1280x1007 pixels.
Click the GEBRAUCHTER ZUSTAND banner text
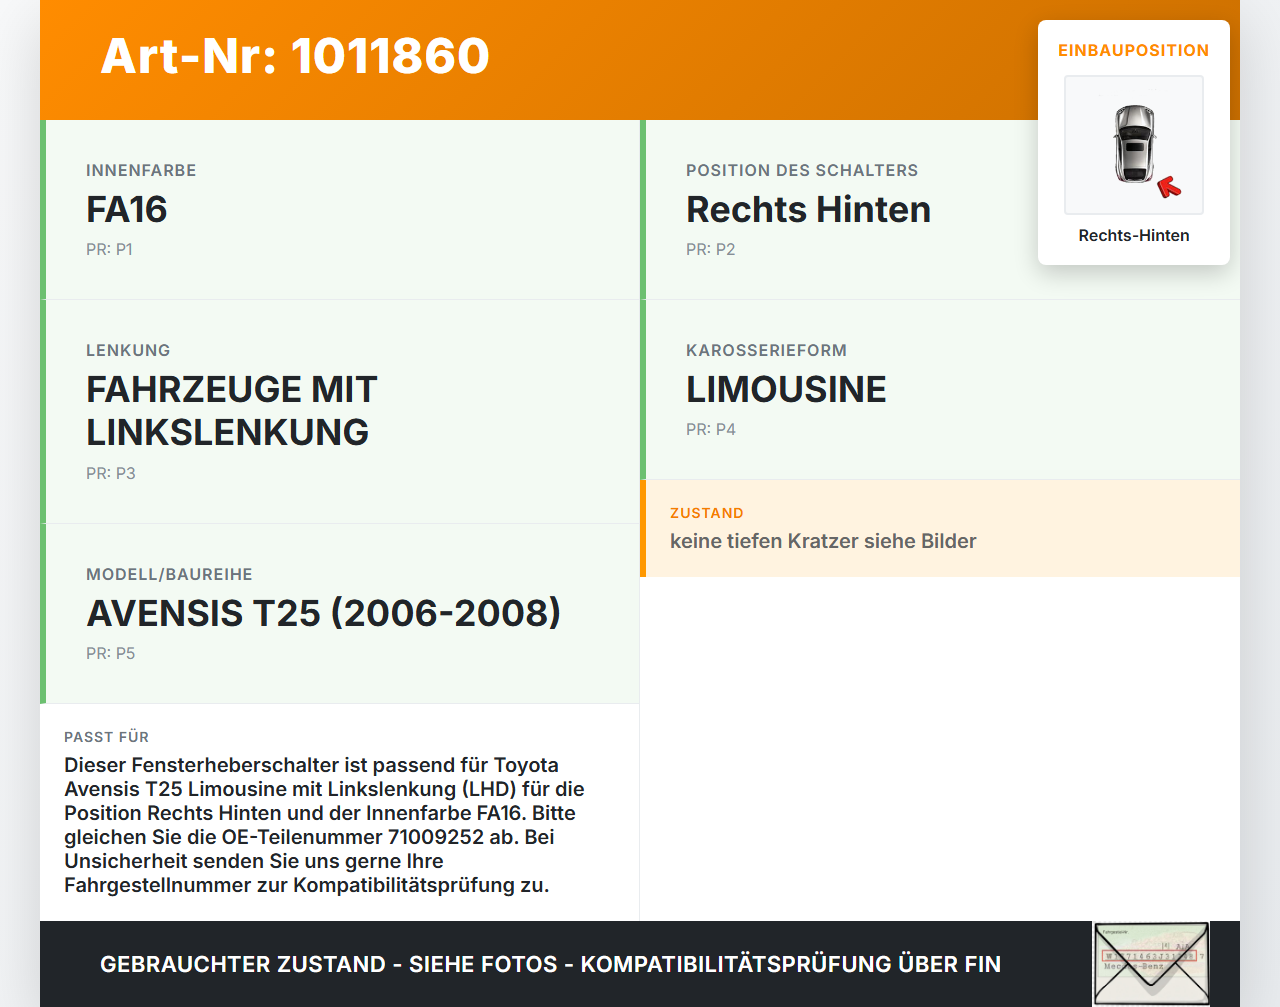coord(550,964)
